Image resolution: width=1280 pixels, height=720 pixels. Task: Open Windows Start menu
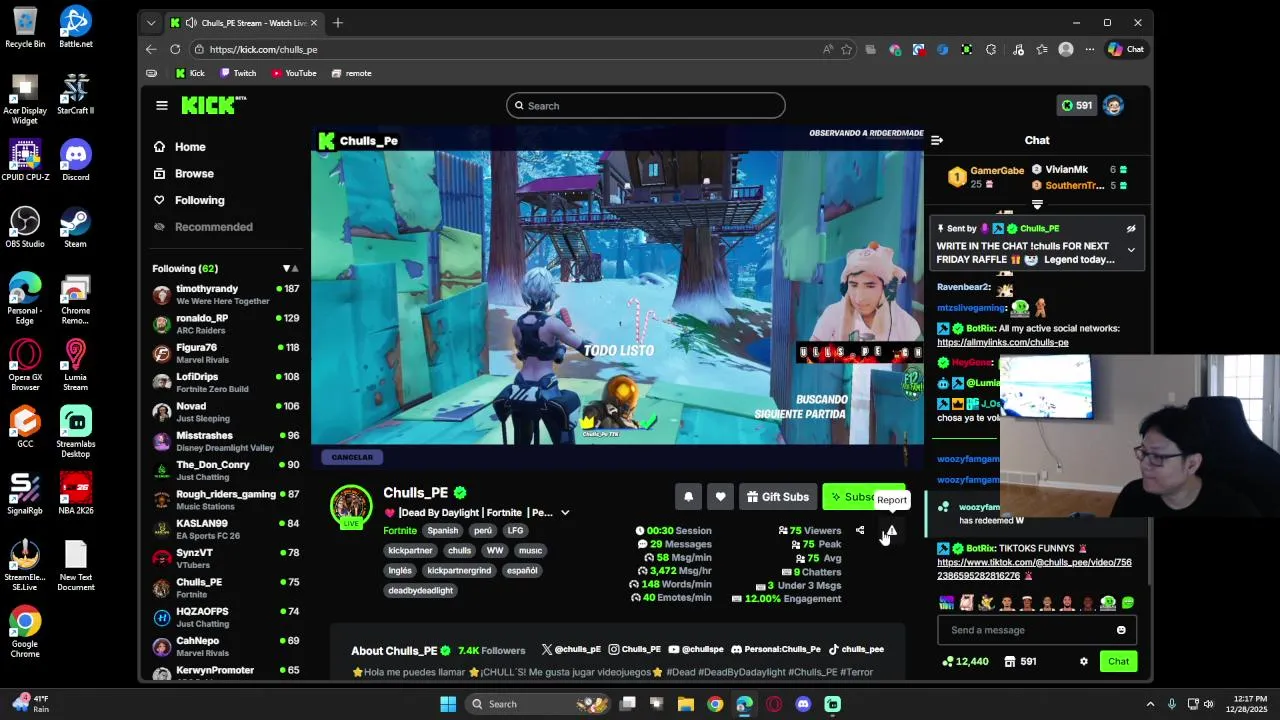(448, 704)
